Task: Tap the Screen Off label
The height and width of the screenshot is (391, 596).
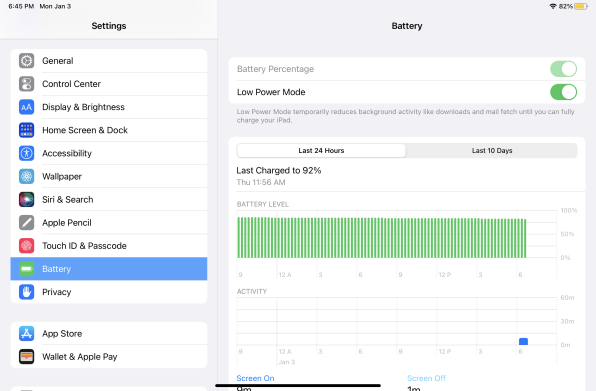Action: tap(426, 378)
